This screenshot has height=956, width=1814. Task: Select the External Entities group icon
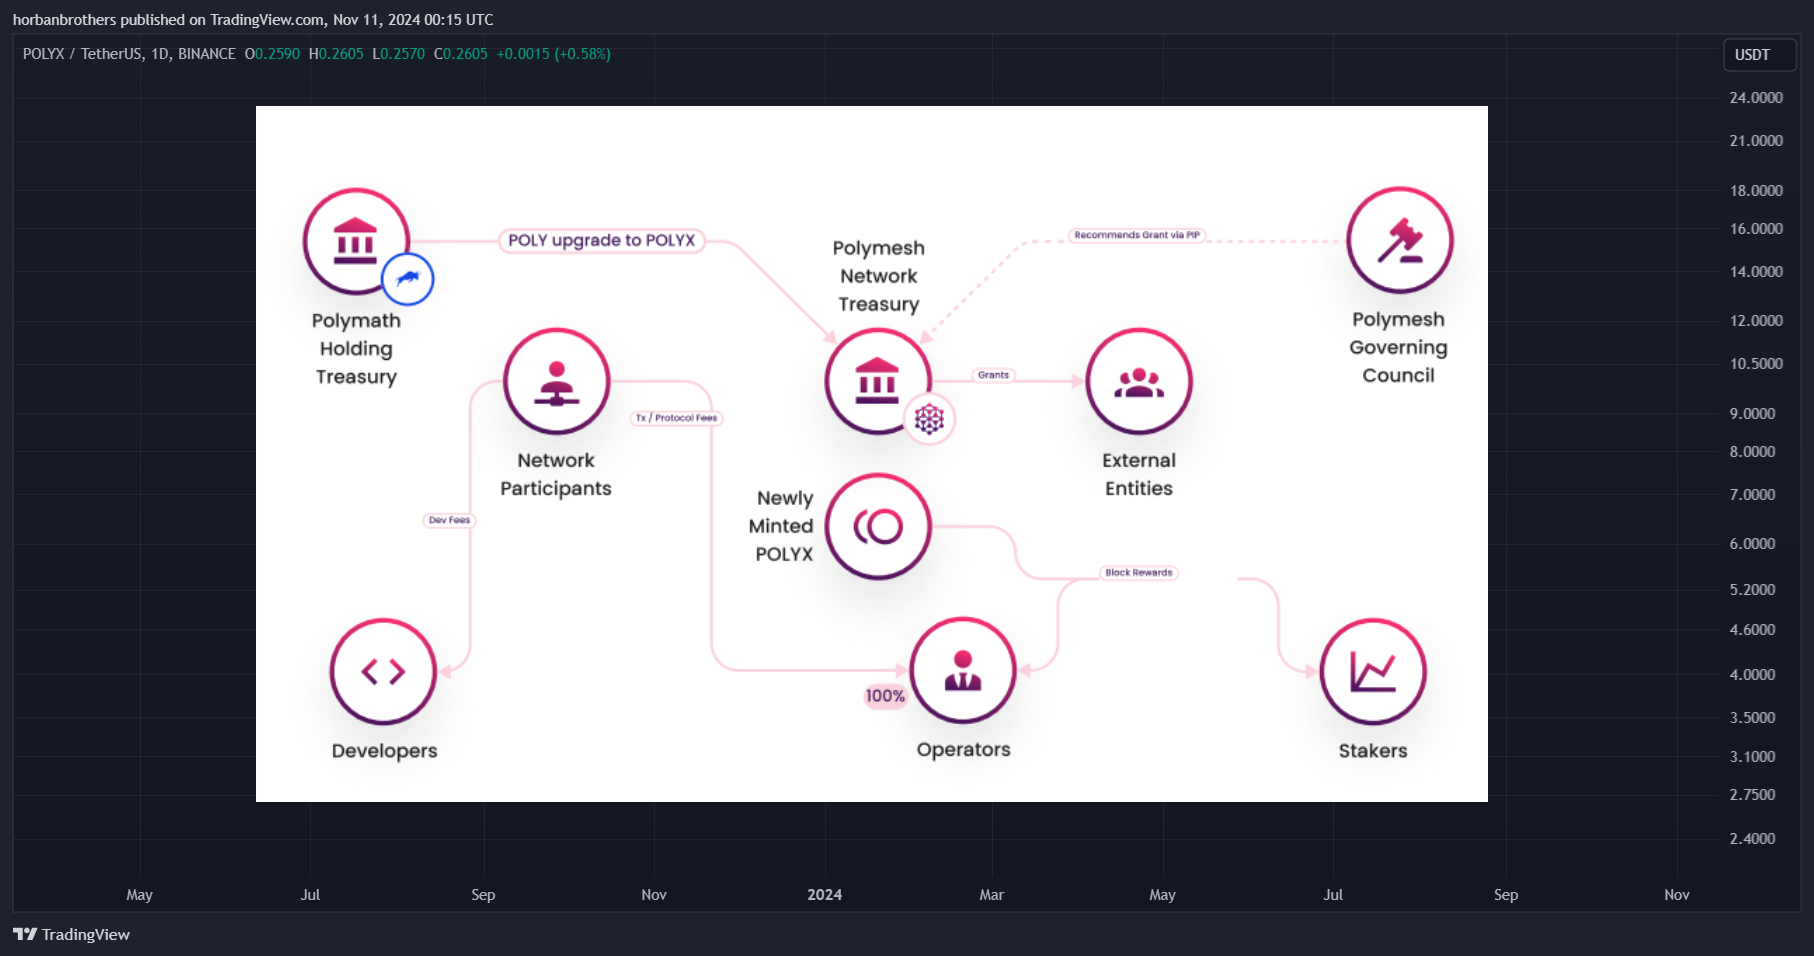(x=1139, y=381)
